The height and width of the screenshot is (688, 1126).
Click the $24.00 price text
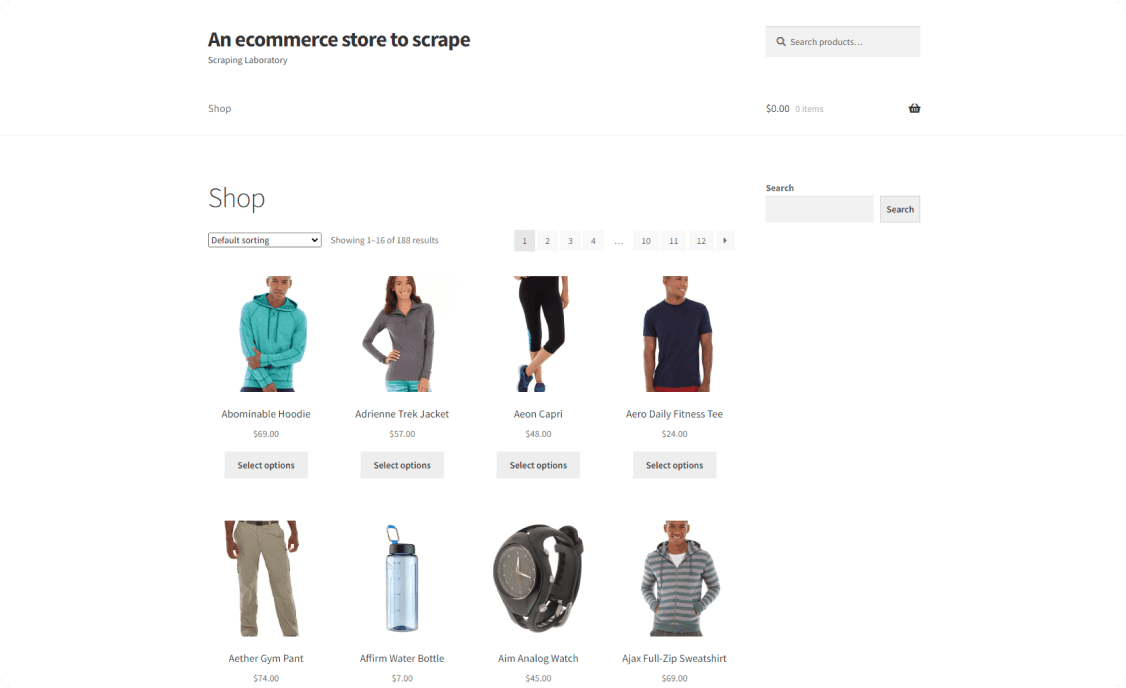coord(674,434)
